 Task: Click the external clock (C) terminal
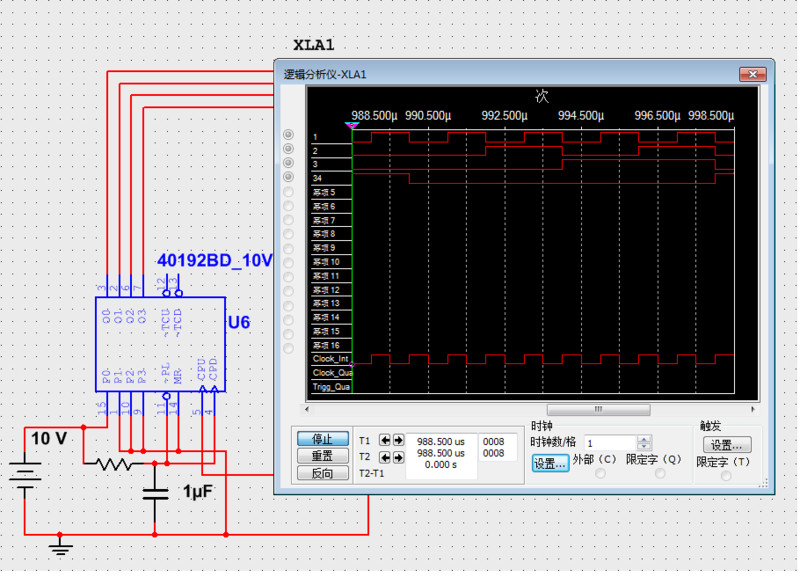(600, 474)
